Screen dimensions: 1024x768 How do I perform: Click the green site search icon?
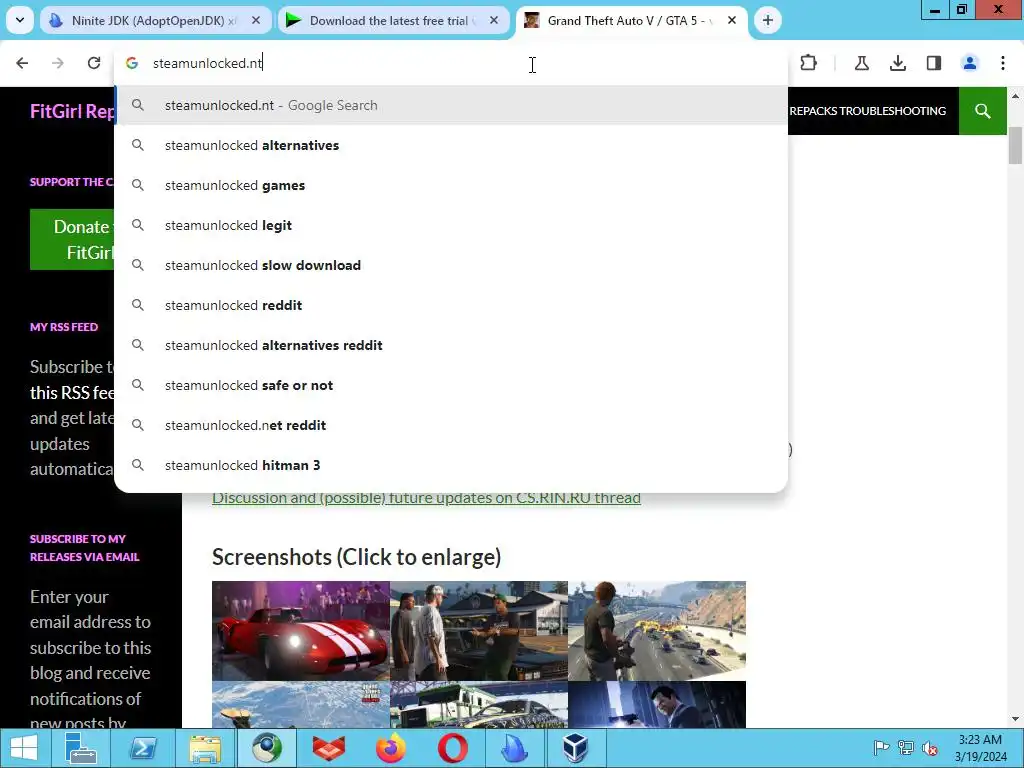982,111
